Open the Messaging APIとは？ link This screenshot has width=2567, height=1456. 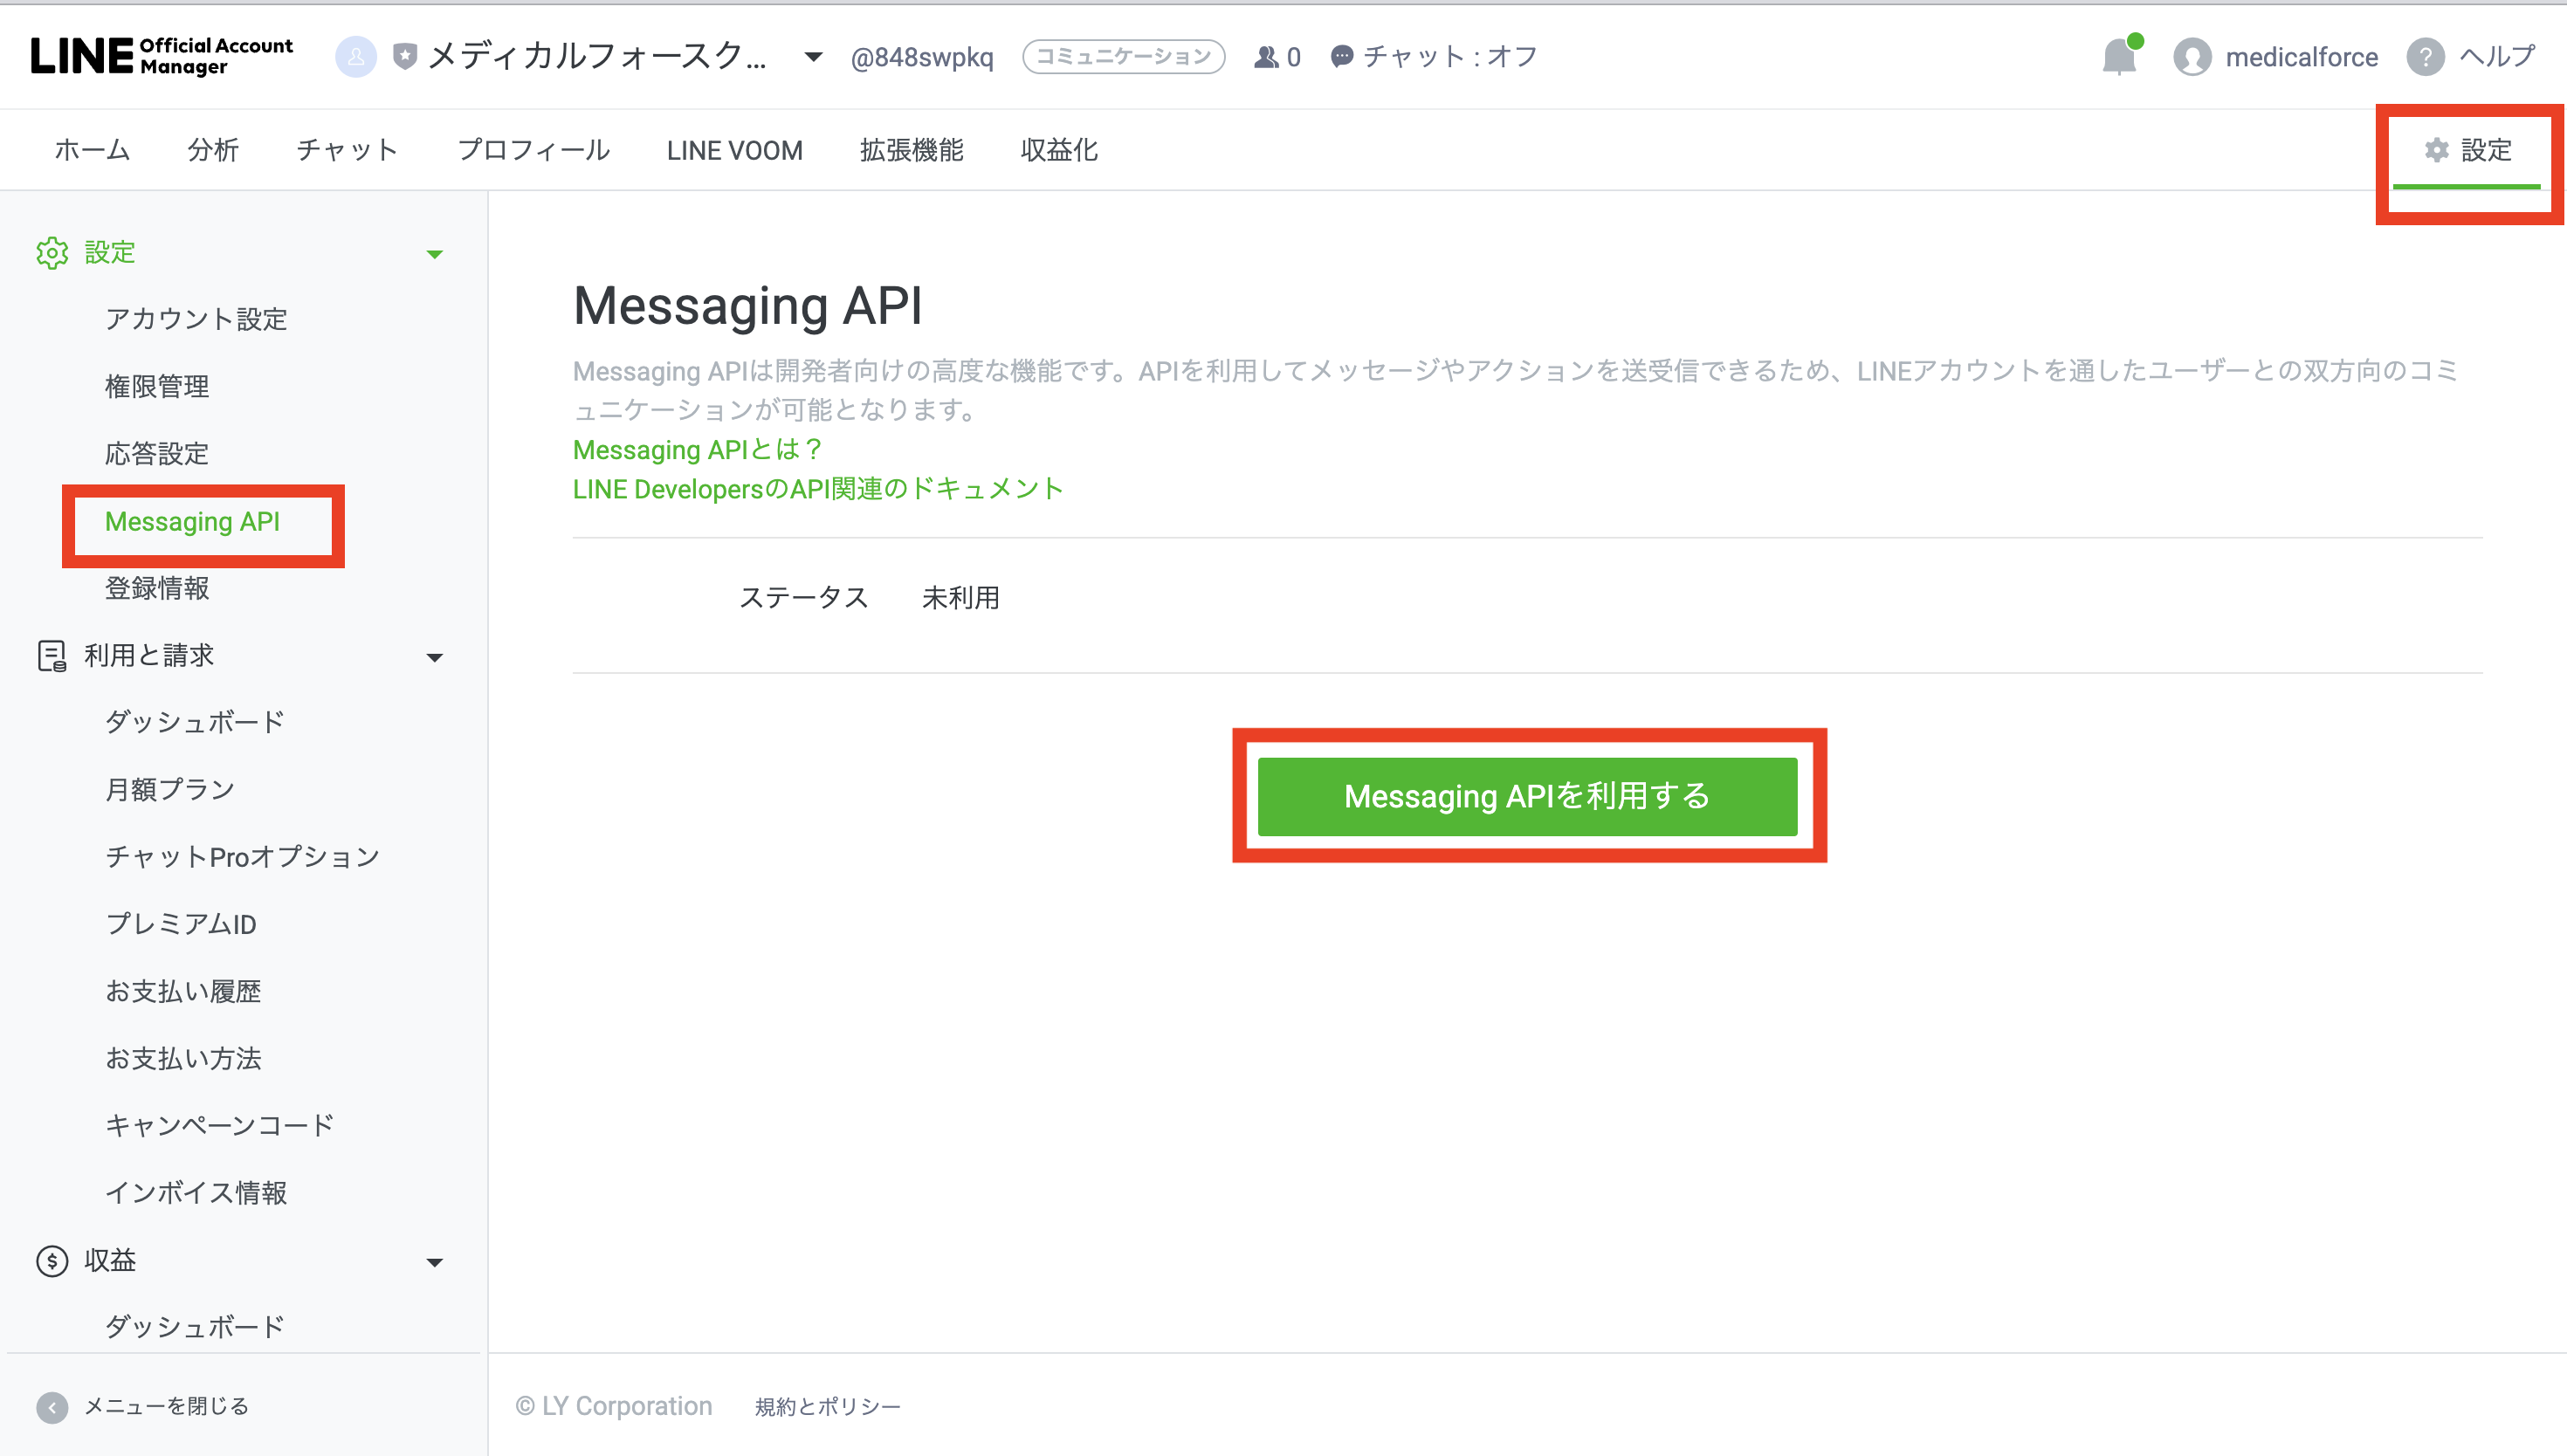[696, 450]
